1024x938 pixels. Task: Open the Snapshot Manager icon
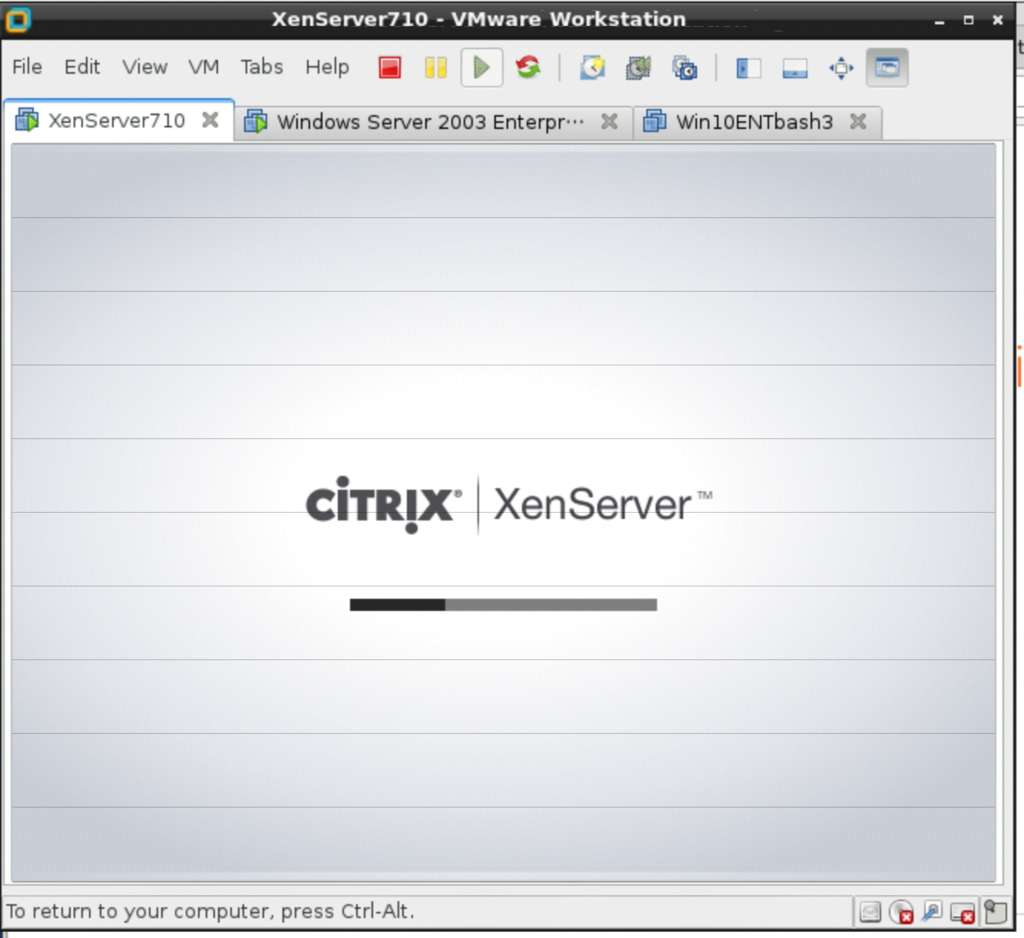tap(684, 67)
